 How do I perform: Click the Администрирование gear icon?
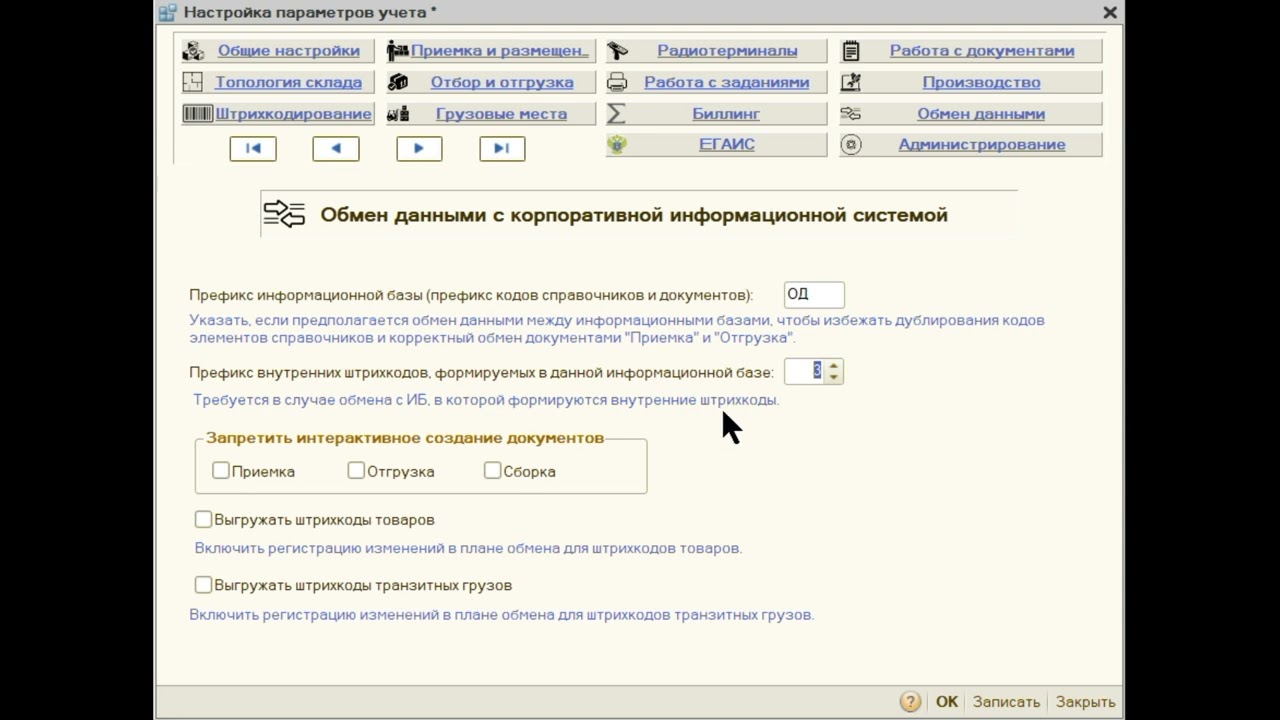pos(851,144)
